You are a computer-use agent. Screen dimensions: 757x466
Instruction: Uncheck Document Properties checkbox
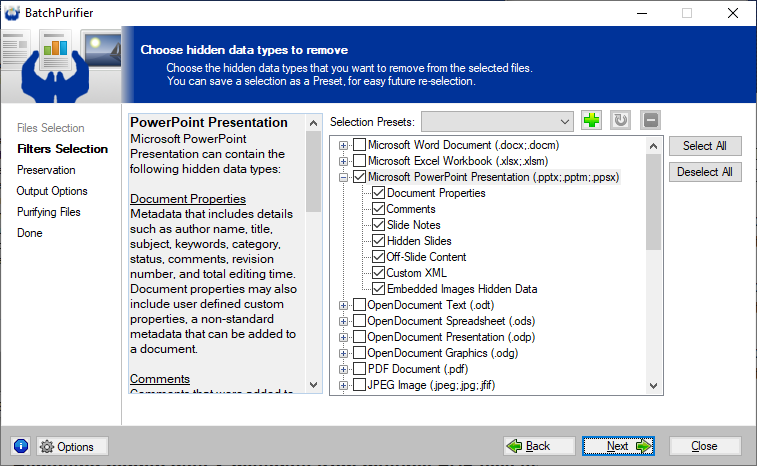[x=378, y=193]
